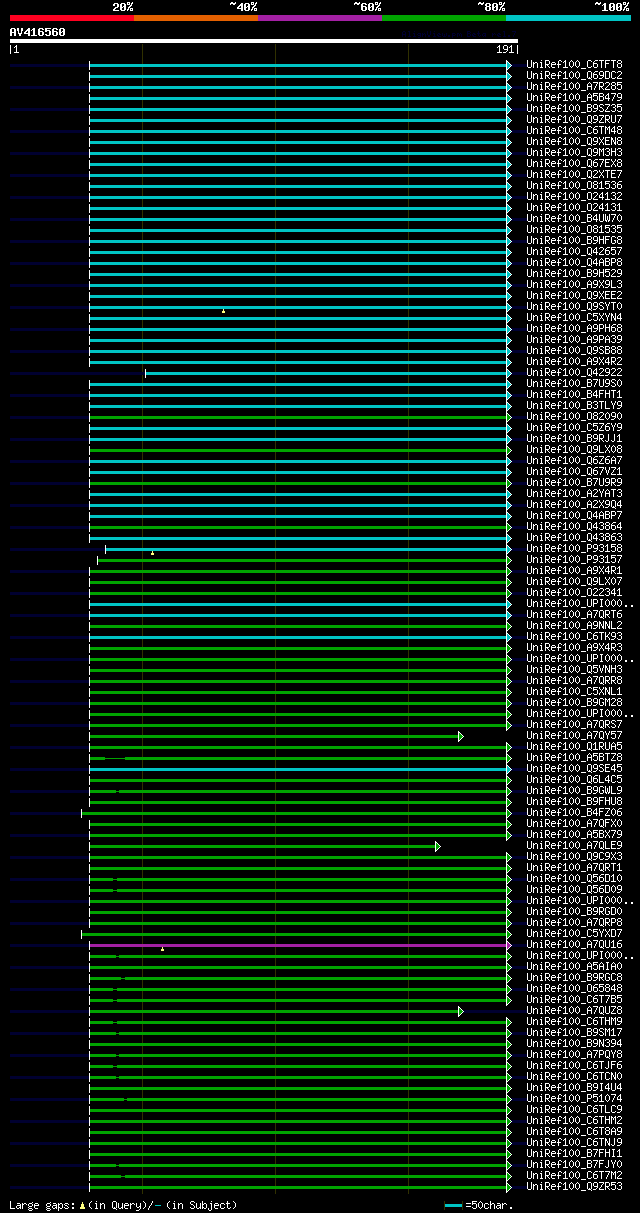This screenshot has width=640, height=1213.
Task: Select the label UniRef100_Q42922
Action: [x=574, y=372]
